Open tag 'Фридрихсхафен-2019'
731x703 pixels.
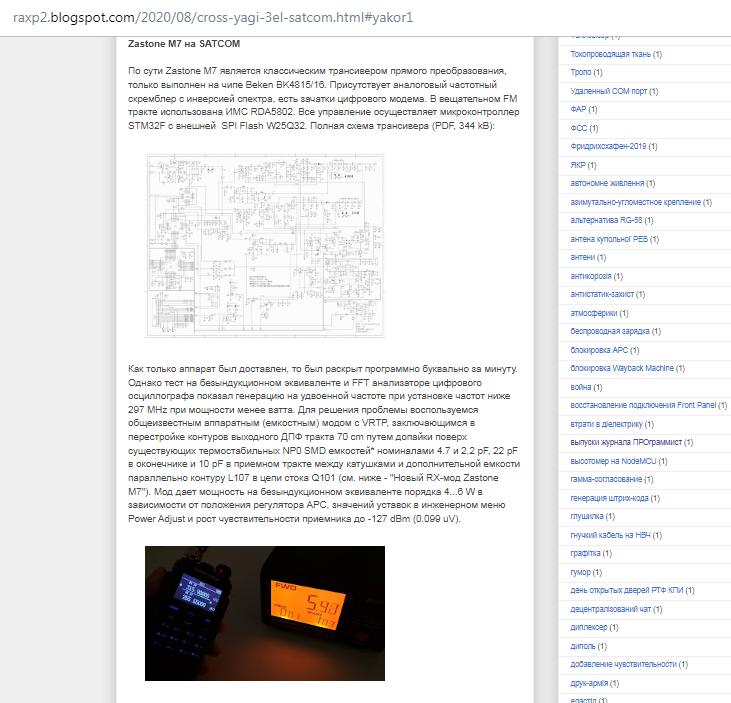[608, 146]
